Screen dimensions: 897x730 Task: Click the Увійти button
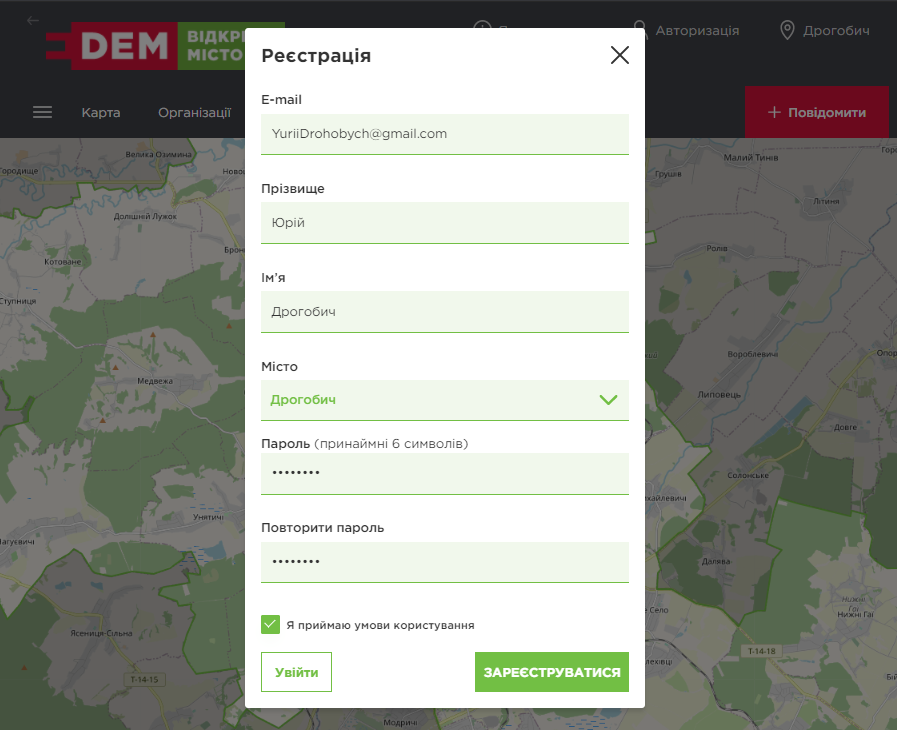tap(296, 672)
